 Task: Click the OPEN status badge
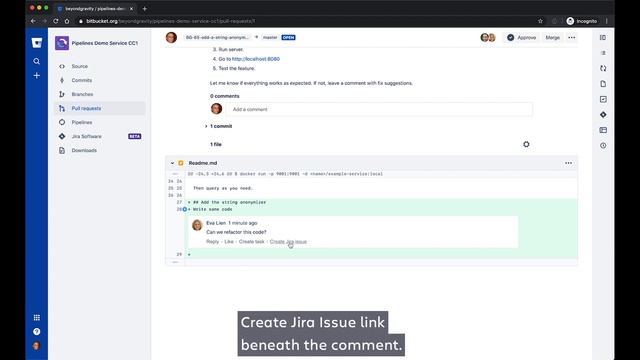288,38
